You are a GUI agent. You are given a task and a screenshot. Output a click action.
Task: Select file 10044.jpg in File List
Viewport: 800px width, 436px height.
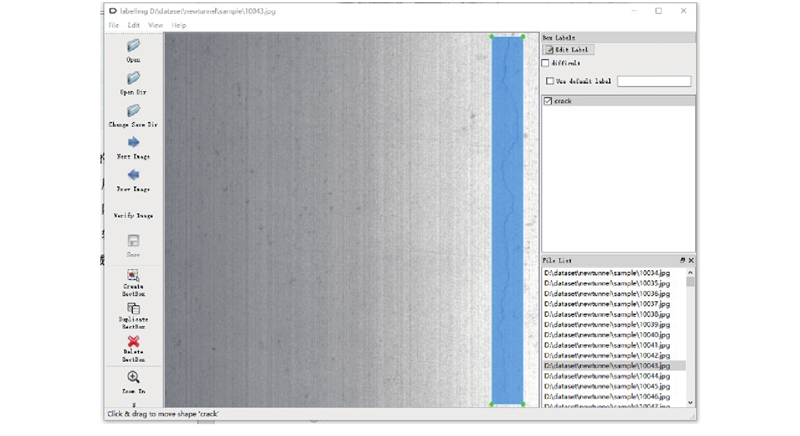607,376
